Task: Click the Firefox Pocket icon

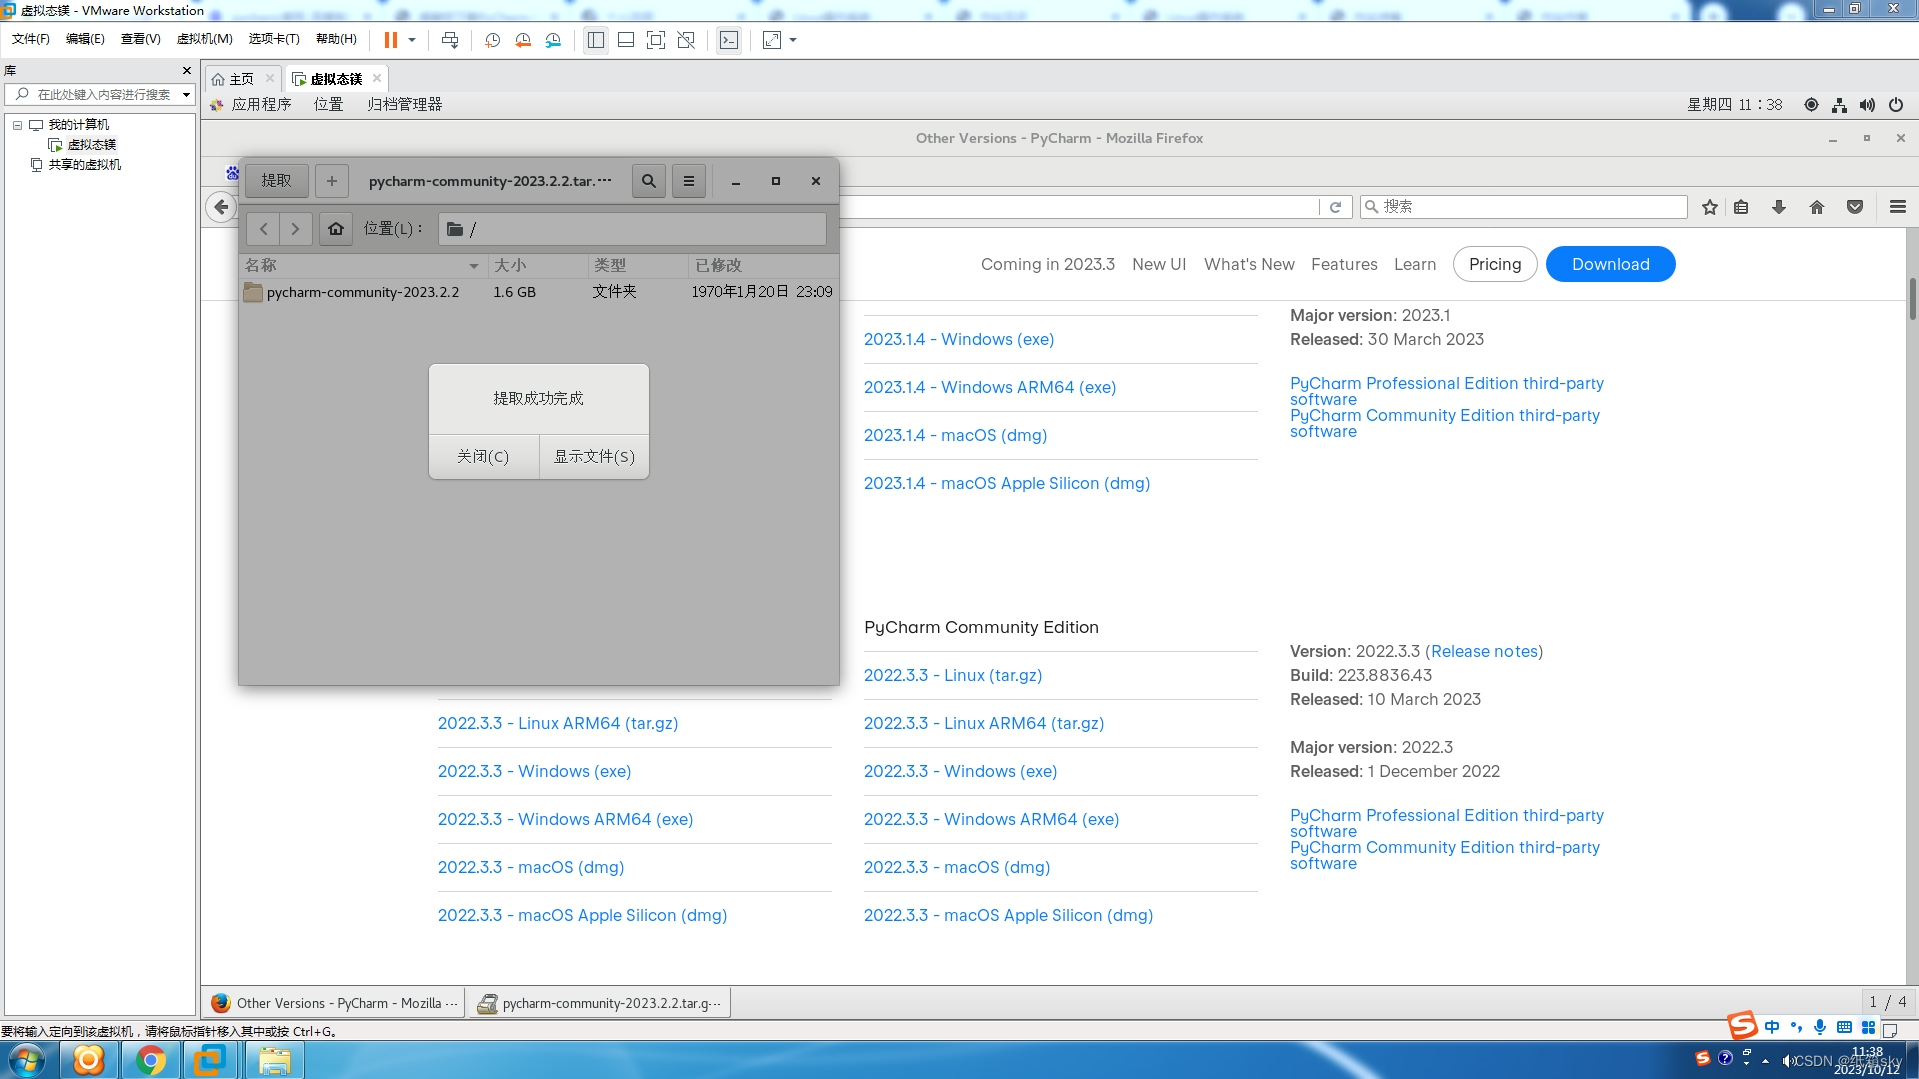Action: (1855, 207)
